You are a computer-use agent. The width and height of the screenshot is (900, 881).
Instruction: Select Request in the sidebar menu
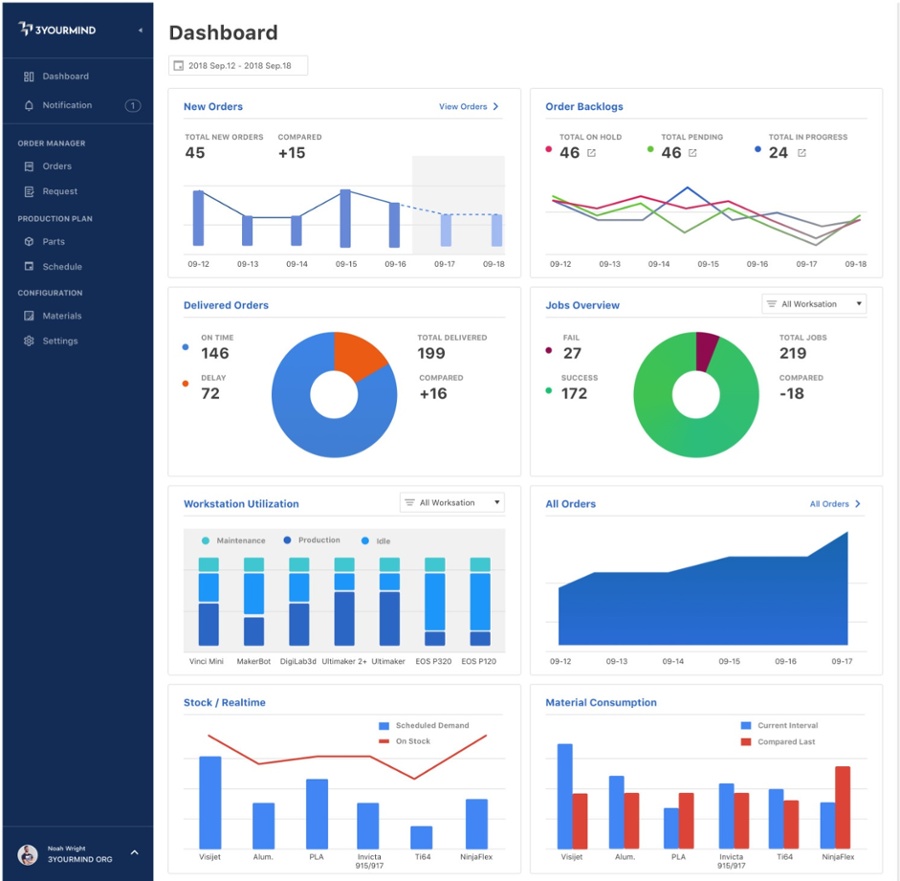click(59, 191)
